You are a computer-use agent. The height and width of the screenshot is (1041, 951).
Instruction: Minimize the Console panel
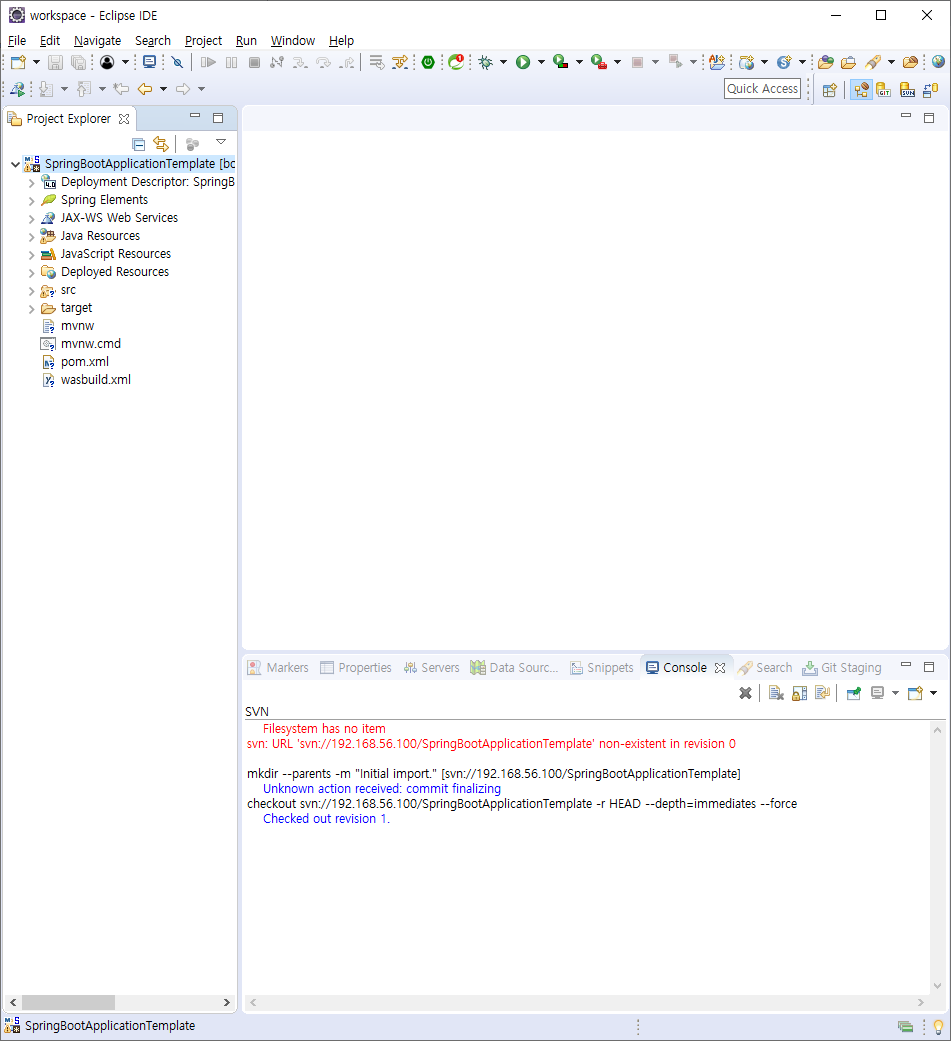[x=906, y=665]
